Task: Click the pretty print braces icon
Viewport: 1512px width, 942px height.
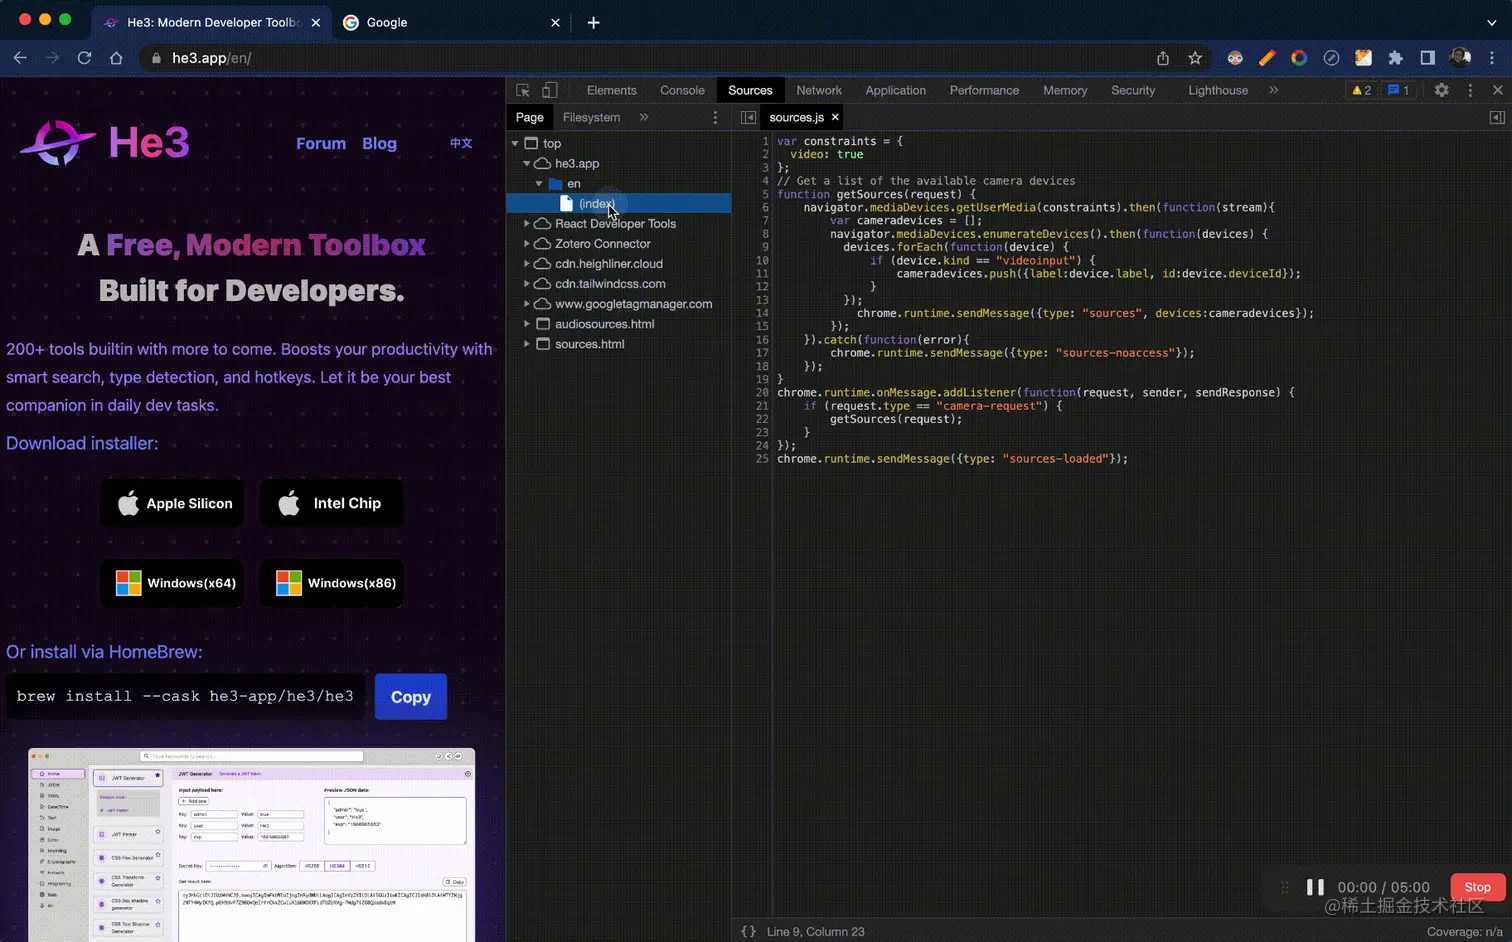Action: pyautogui.click(x=748, y=931)
